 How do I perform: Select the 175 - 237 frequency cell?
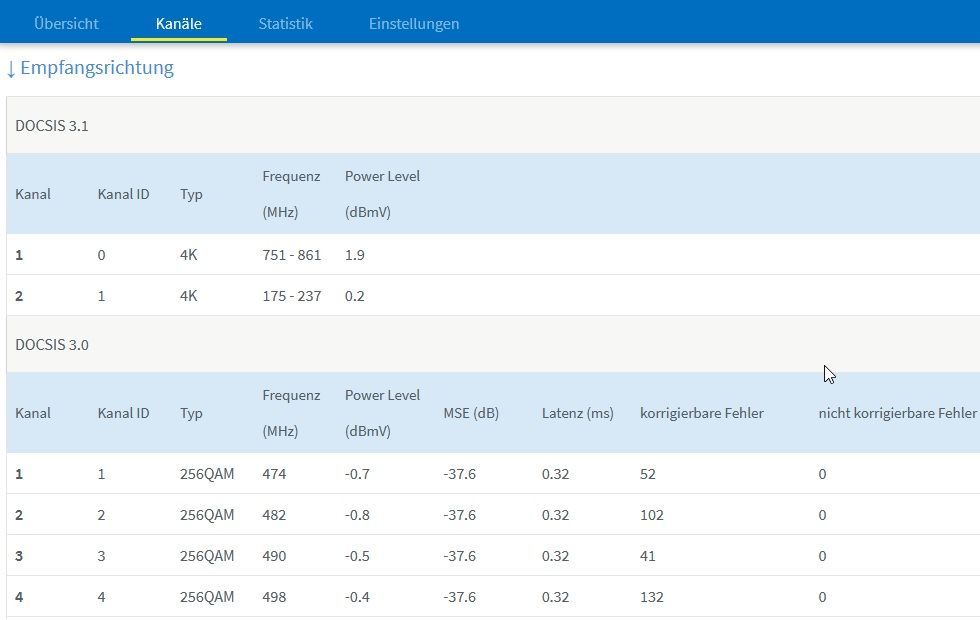pos(291,296)
